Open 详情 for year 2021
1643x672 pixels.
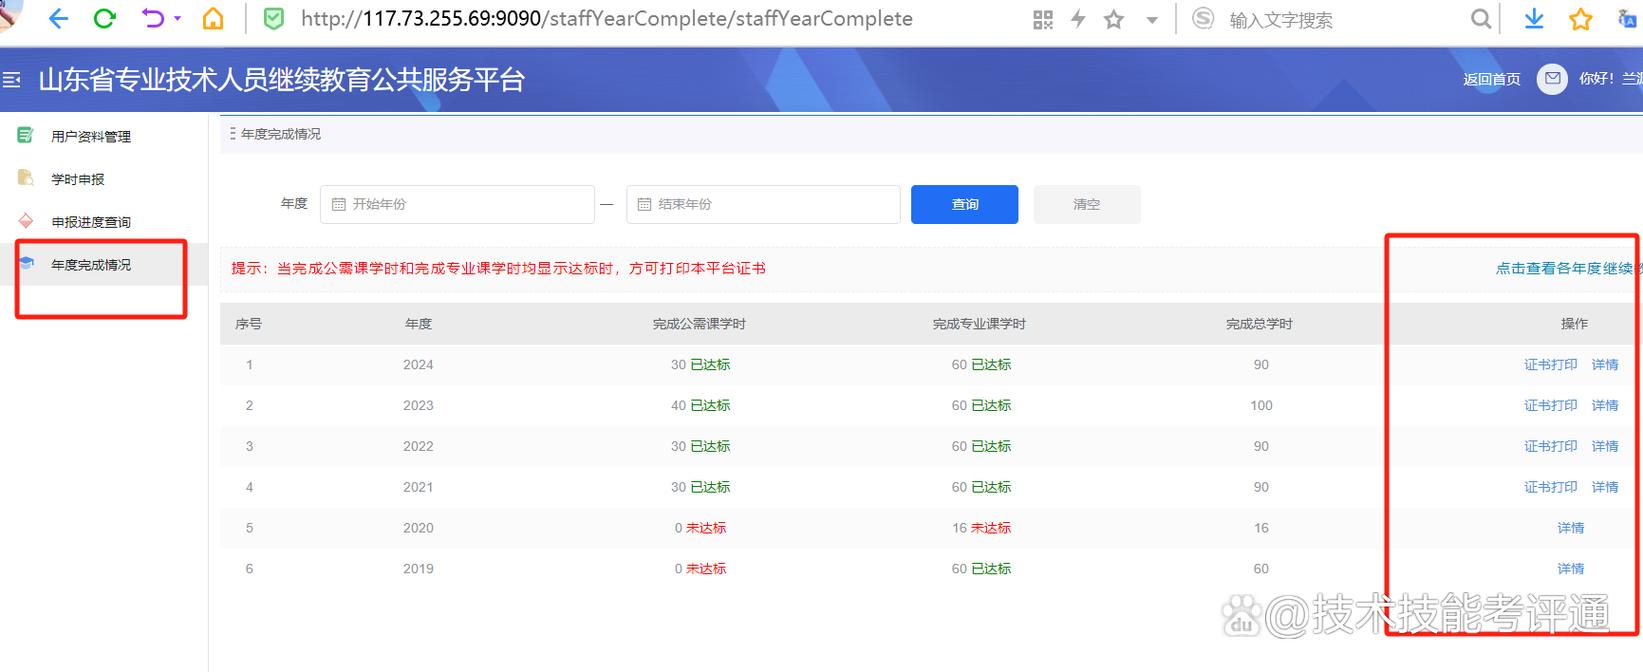pos(1605,487)
